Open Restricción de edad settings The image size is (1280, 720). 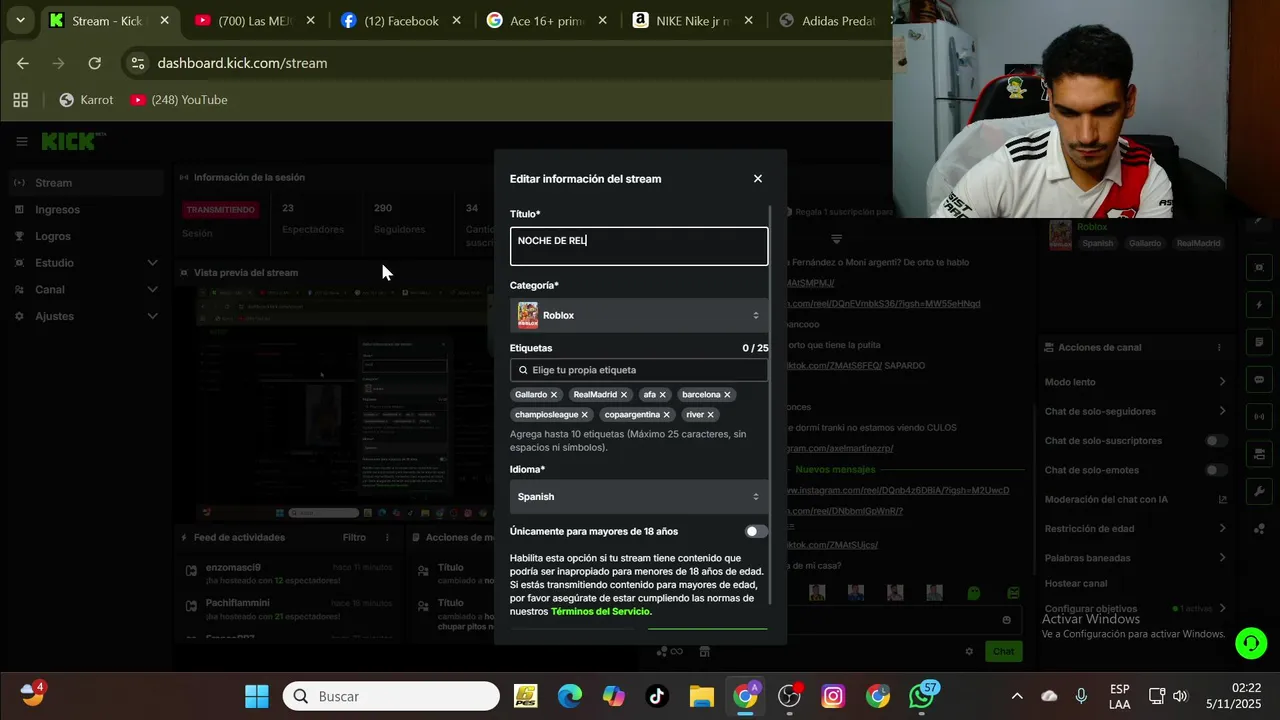click(1135, 529)
